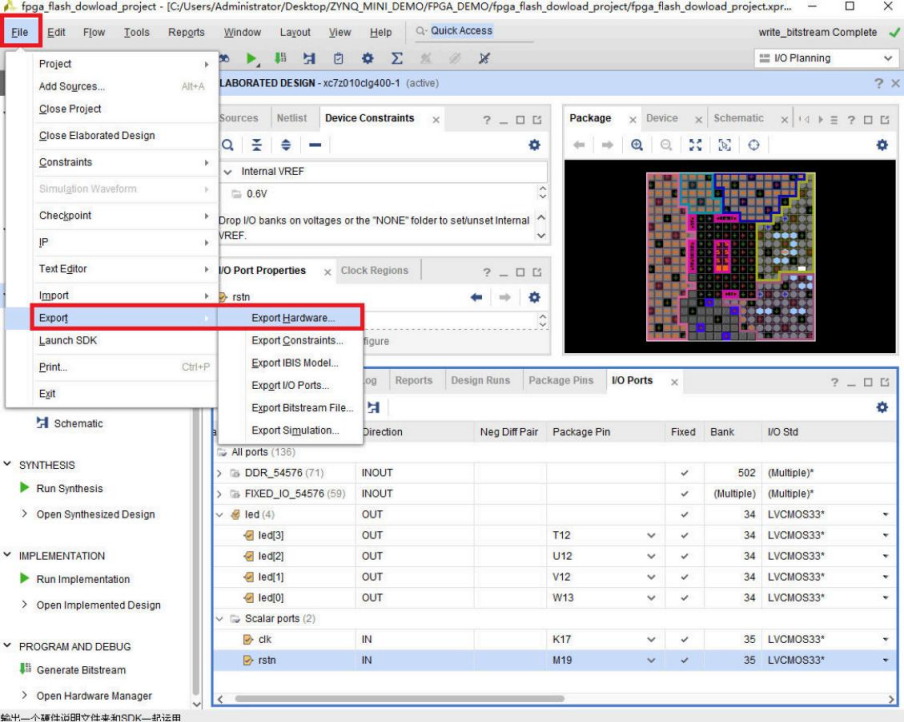The height and width of the screenshot is (722, 904).
Task: Click Run Implementation in Flow Navigator
Action: [83, 580]
